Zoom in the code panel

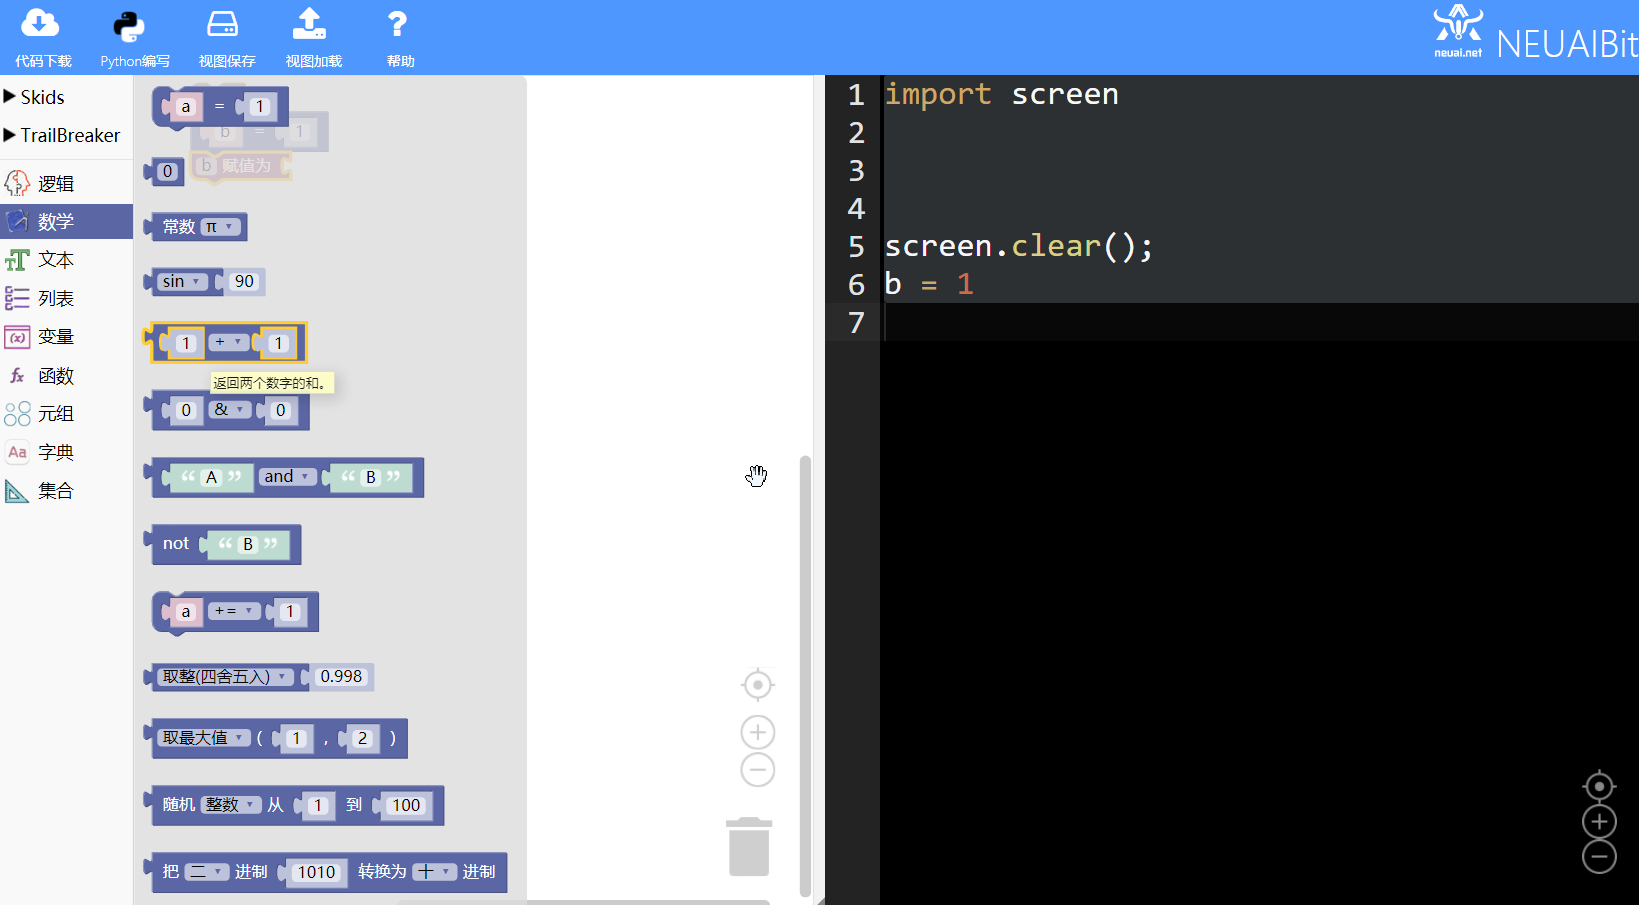1599,822
